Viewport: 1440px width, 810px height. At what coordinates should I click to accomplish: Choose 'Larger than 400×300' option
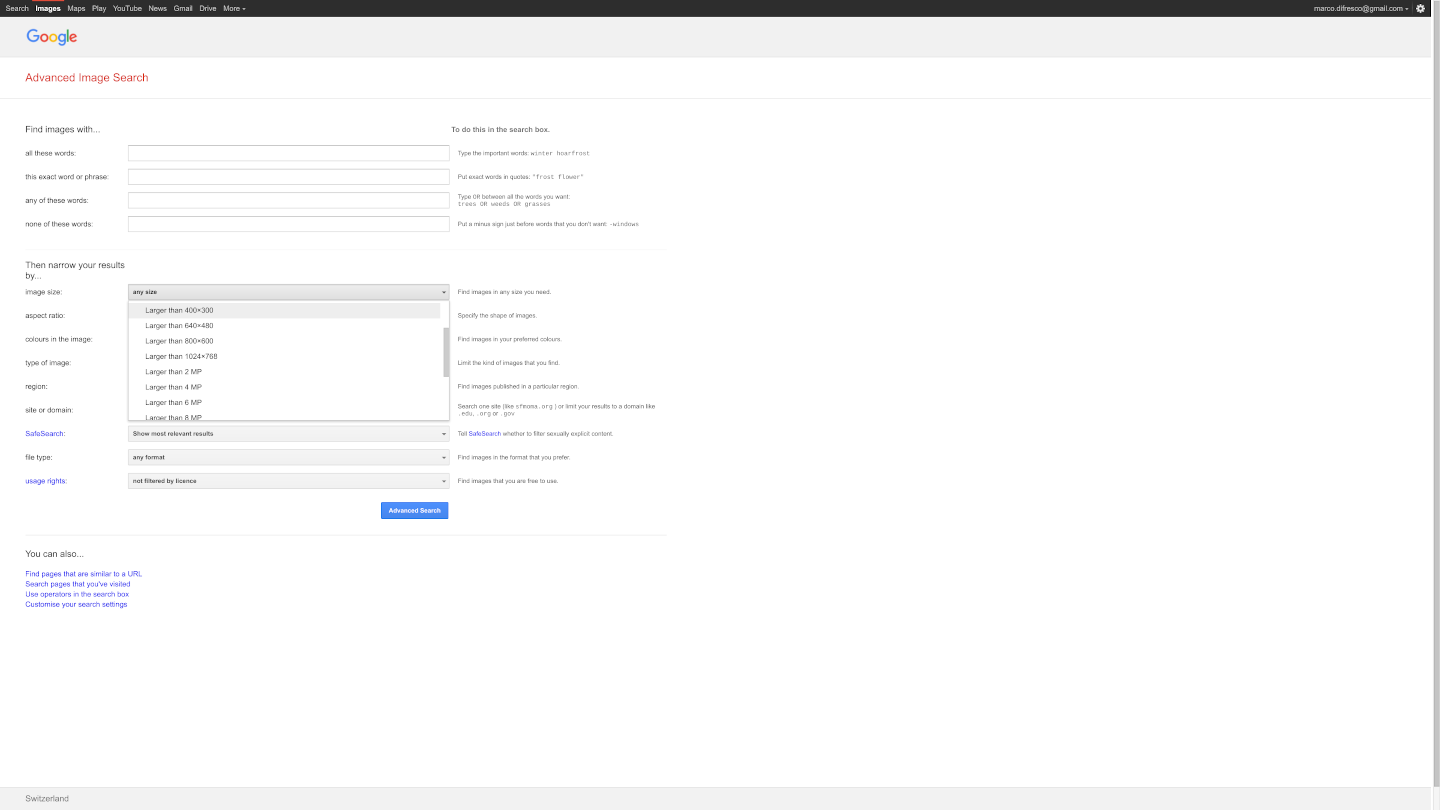click(285, 310)
